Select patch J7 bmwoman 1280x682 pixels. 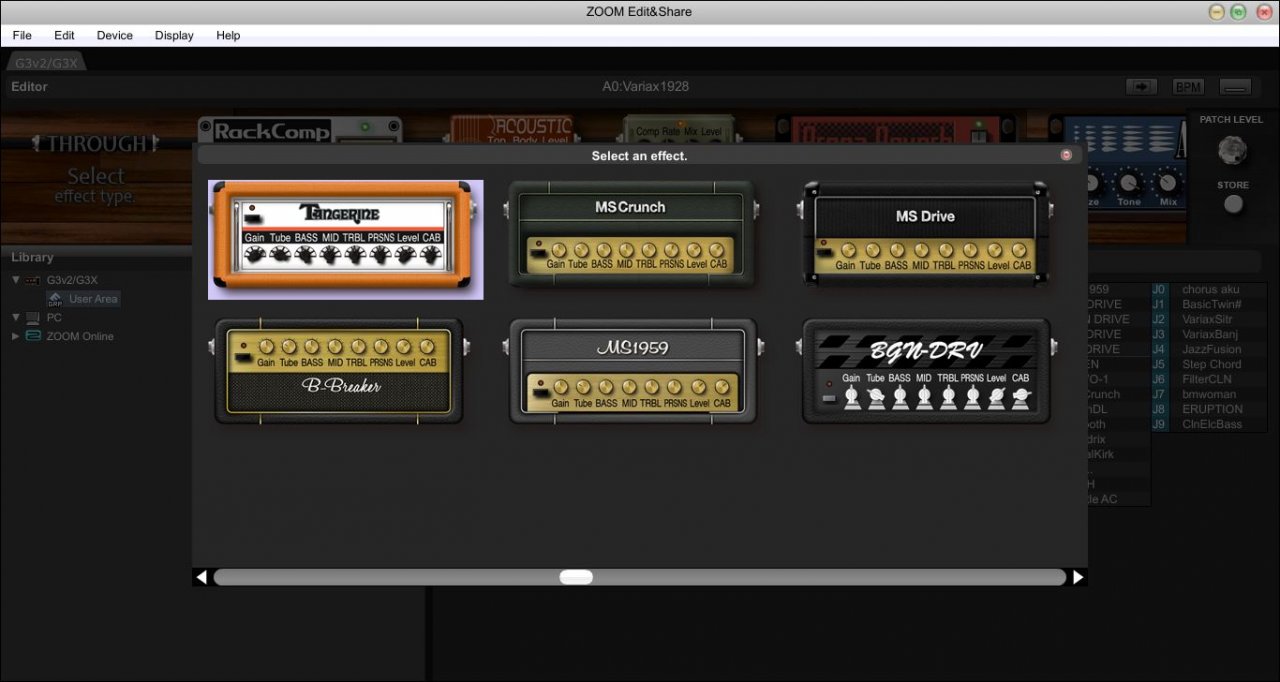[x=1208, y=394]
